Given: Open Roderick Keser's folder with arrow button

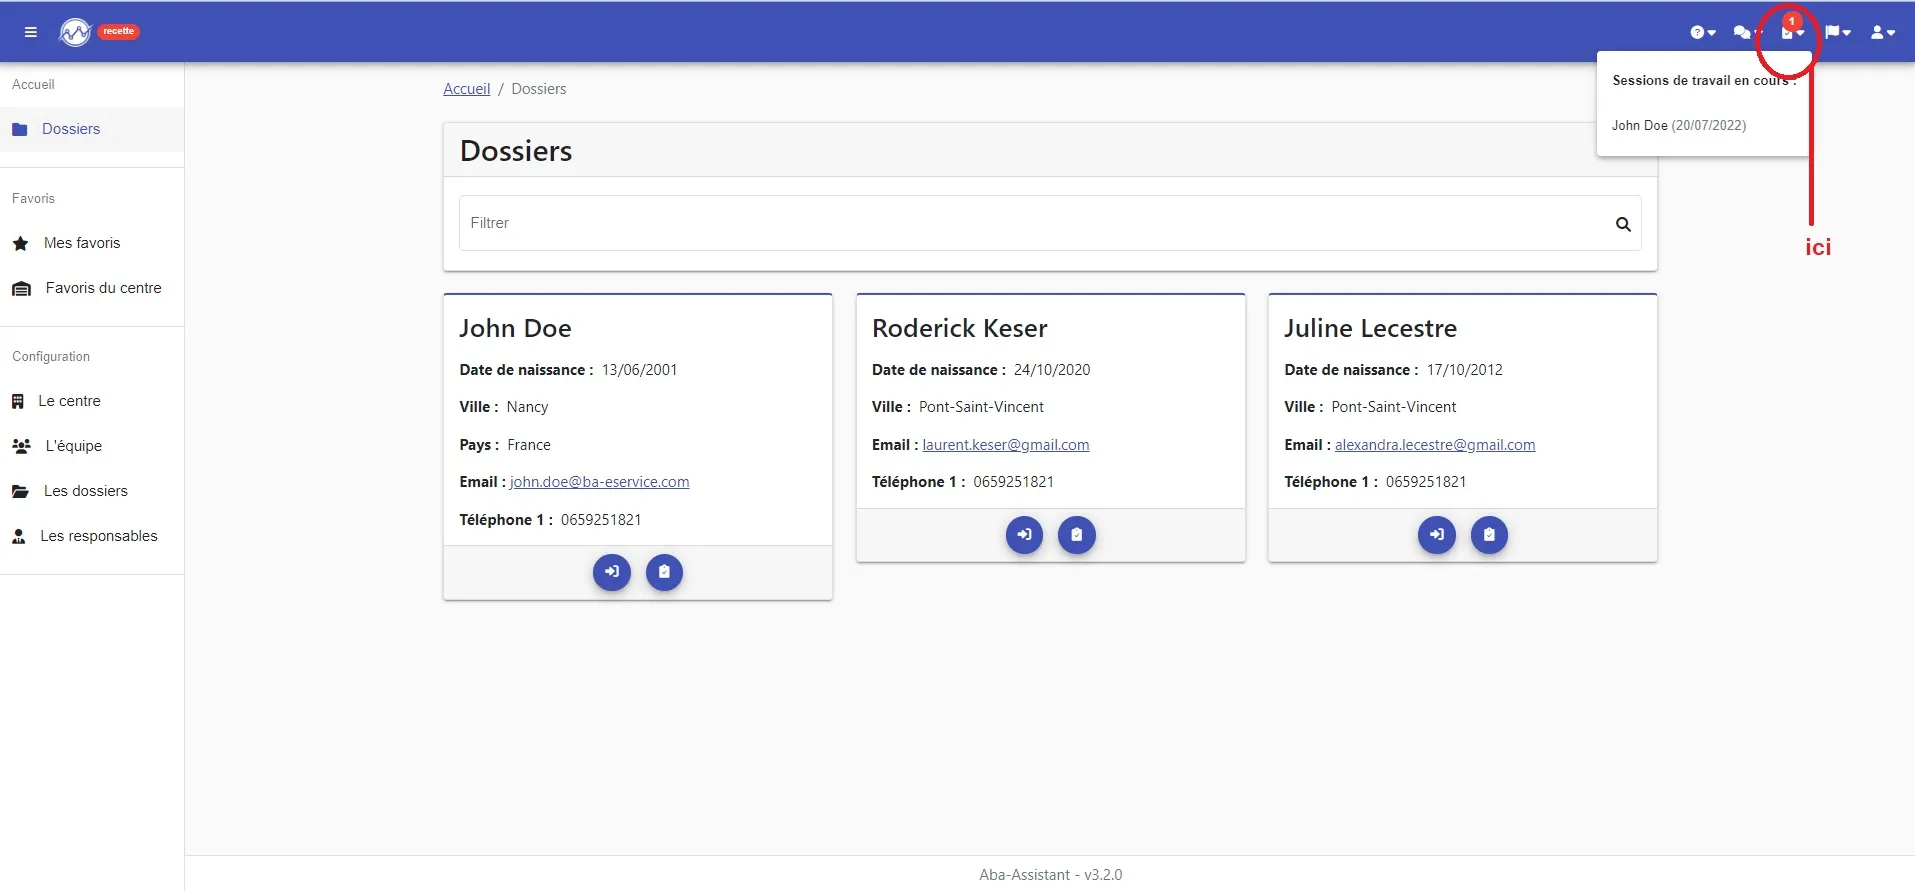Looking at the screenshot, I should 1024,535.
